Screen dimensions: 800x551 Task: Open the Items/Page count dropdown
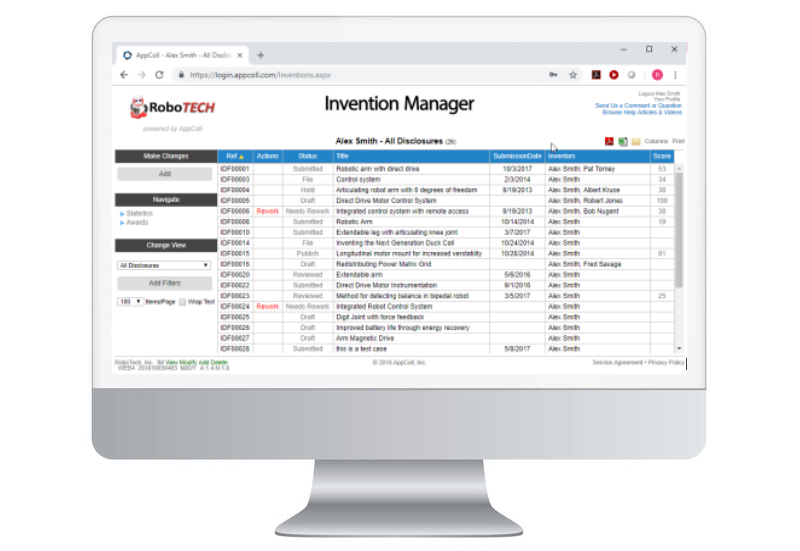(130, 301)
